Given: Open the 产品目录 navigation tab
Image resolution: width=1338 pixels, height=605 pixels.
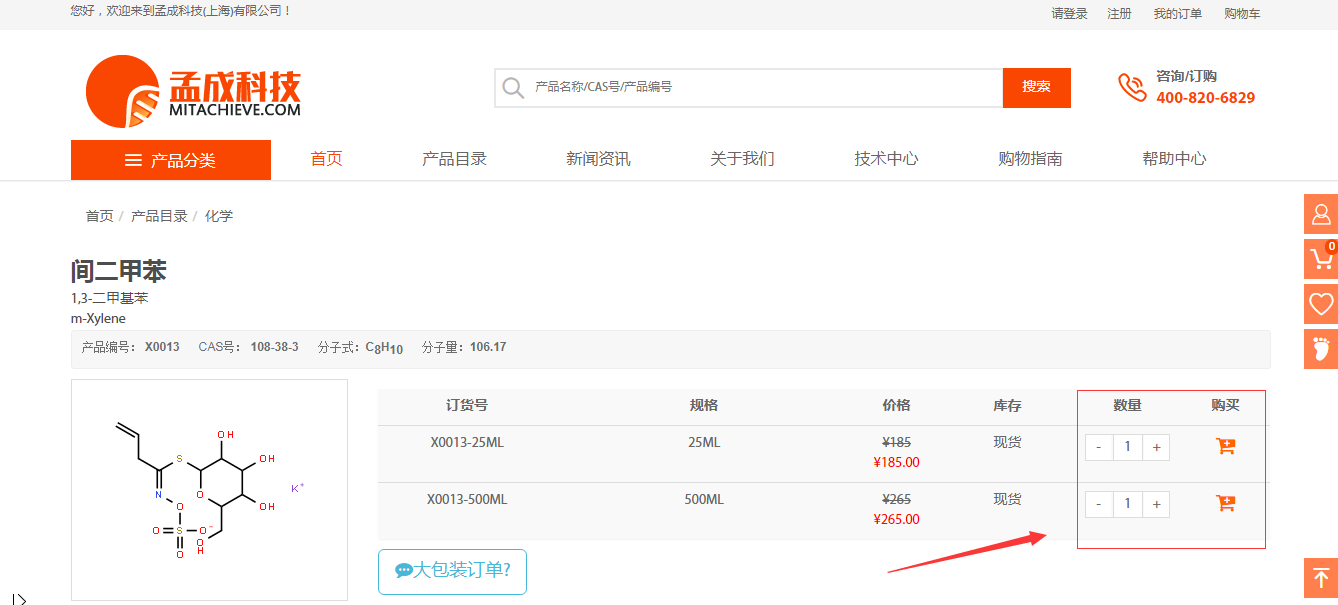Looking at the screenshot, I should (x=454, y=159).
